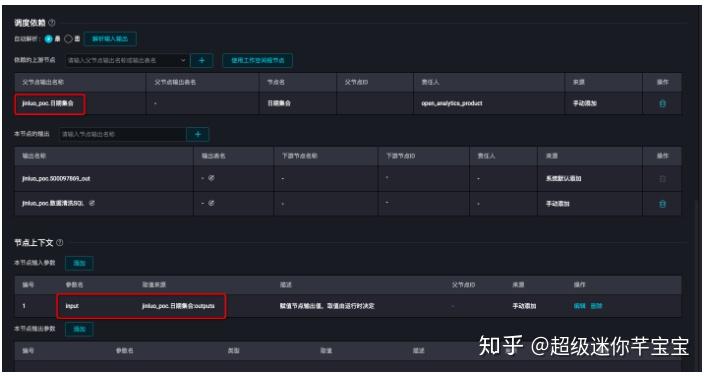Image resolution: width=709 pixels, height=376 pixels.
Task: Click the jinluo_poc.日期集合 parent output name
Action: (x=47, y=103)
